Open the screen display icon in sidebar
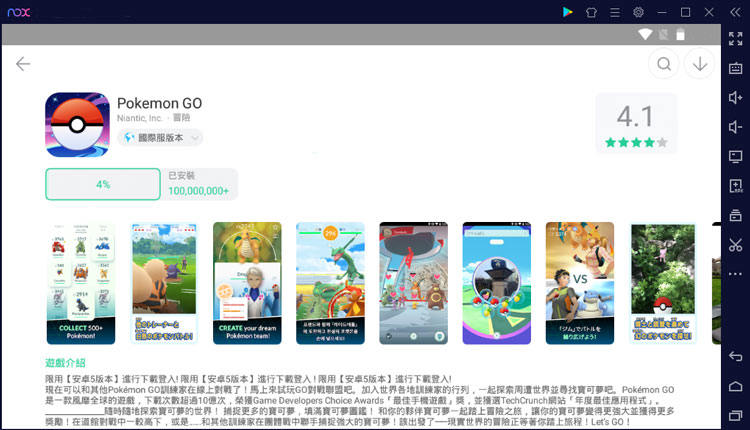 (735, 156)
